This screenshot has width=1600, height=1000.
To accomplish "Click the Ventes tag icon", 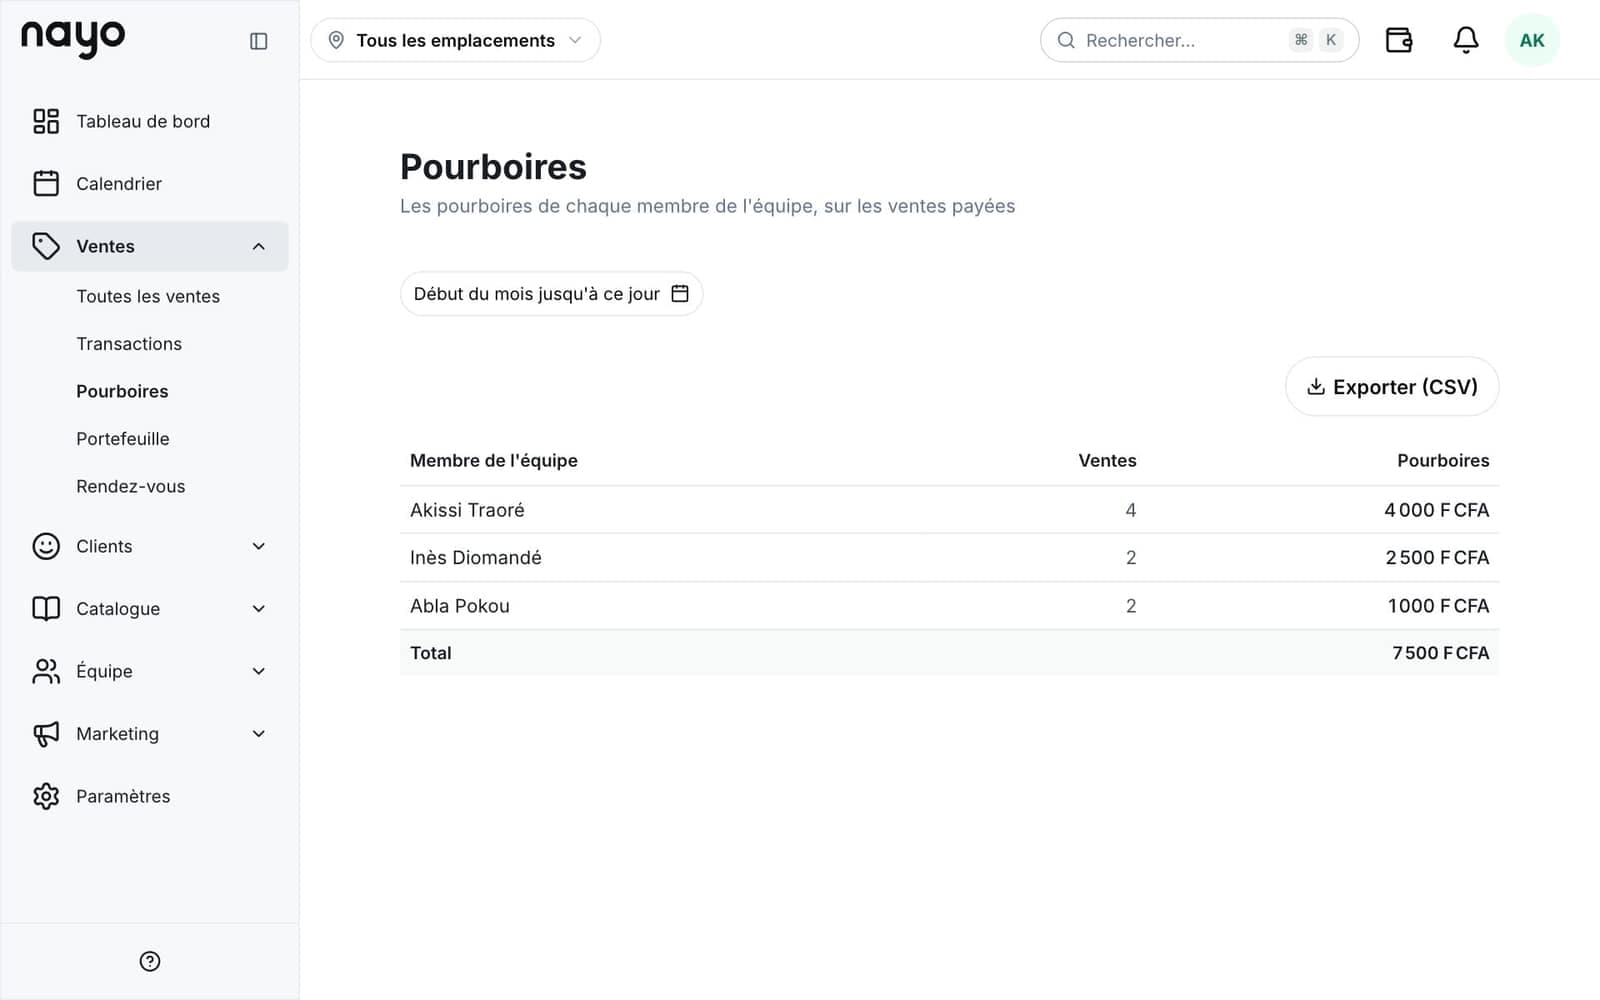I will 46,246.
